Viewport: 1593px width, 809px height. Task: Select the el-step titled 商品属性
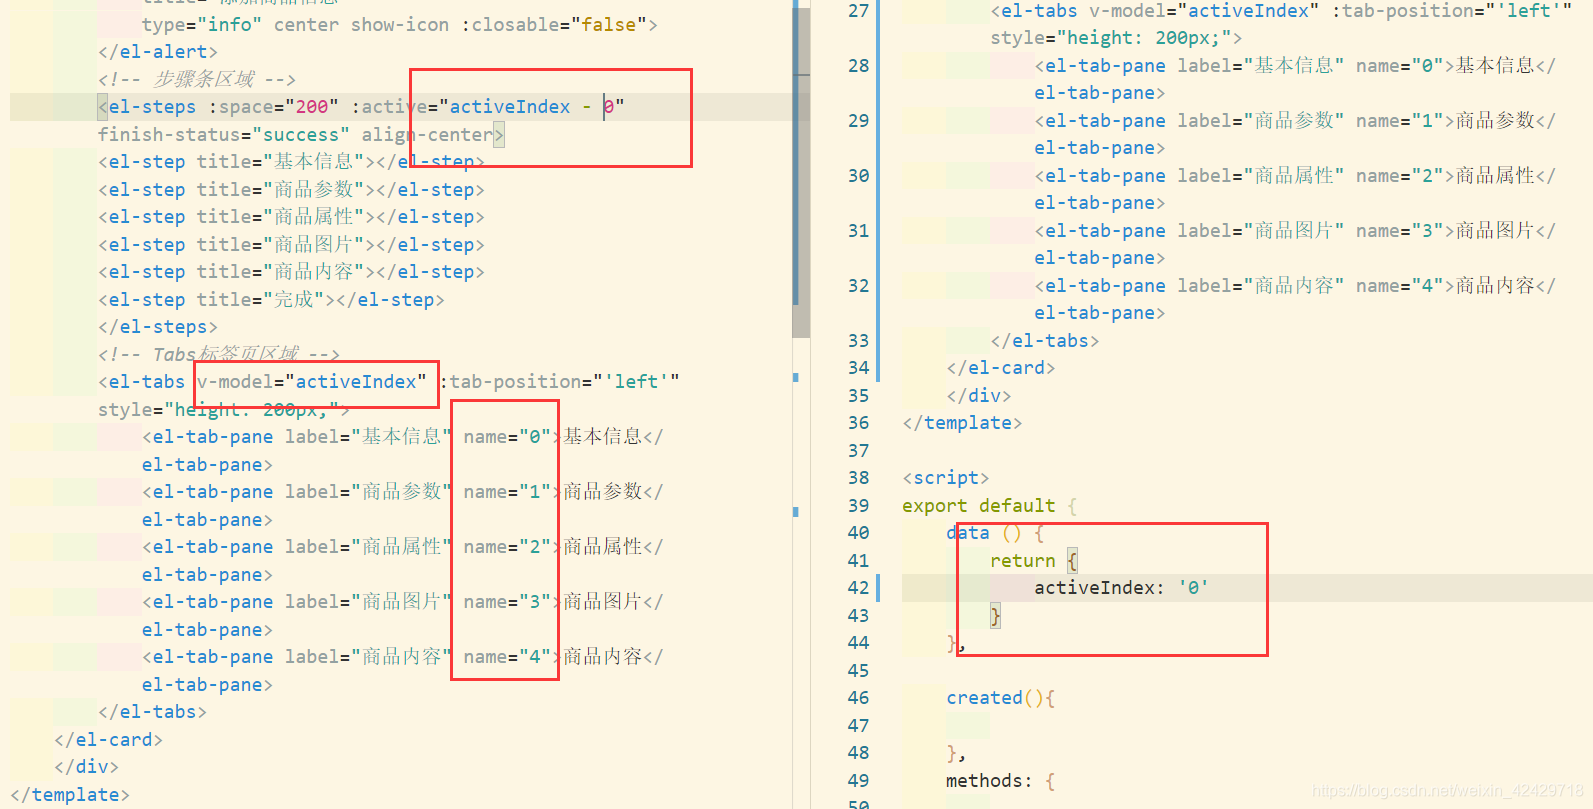[x=291, y=217]
